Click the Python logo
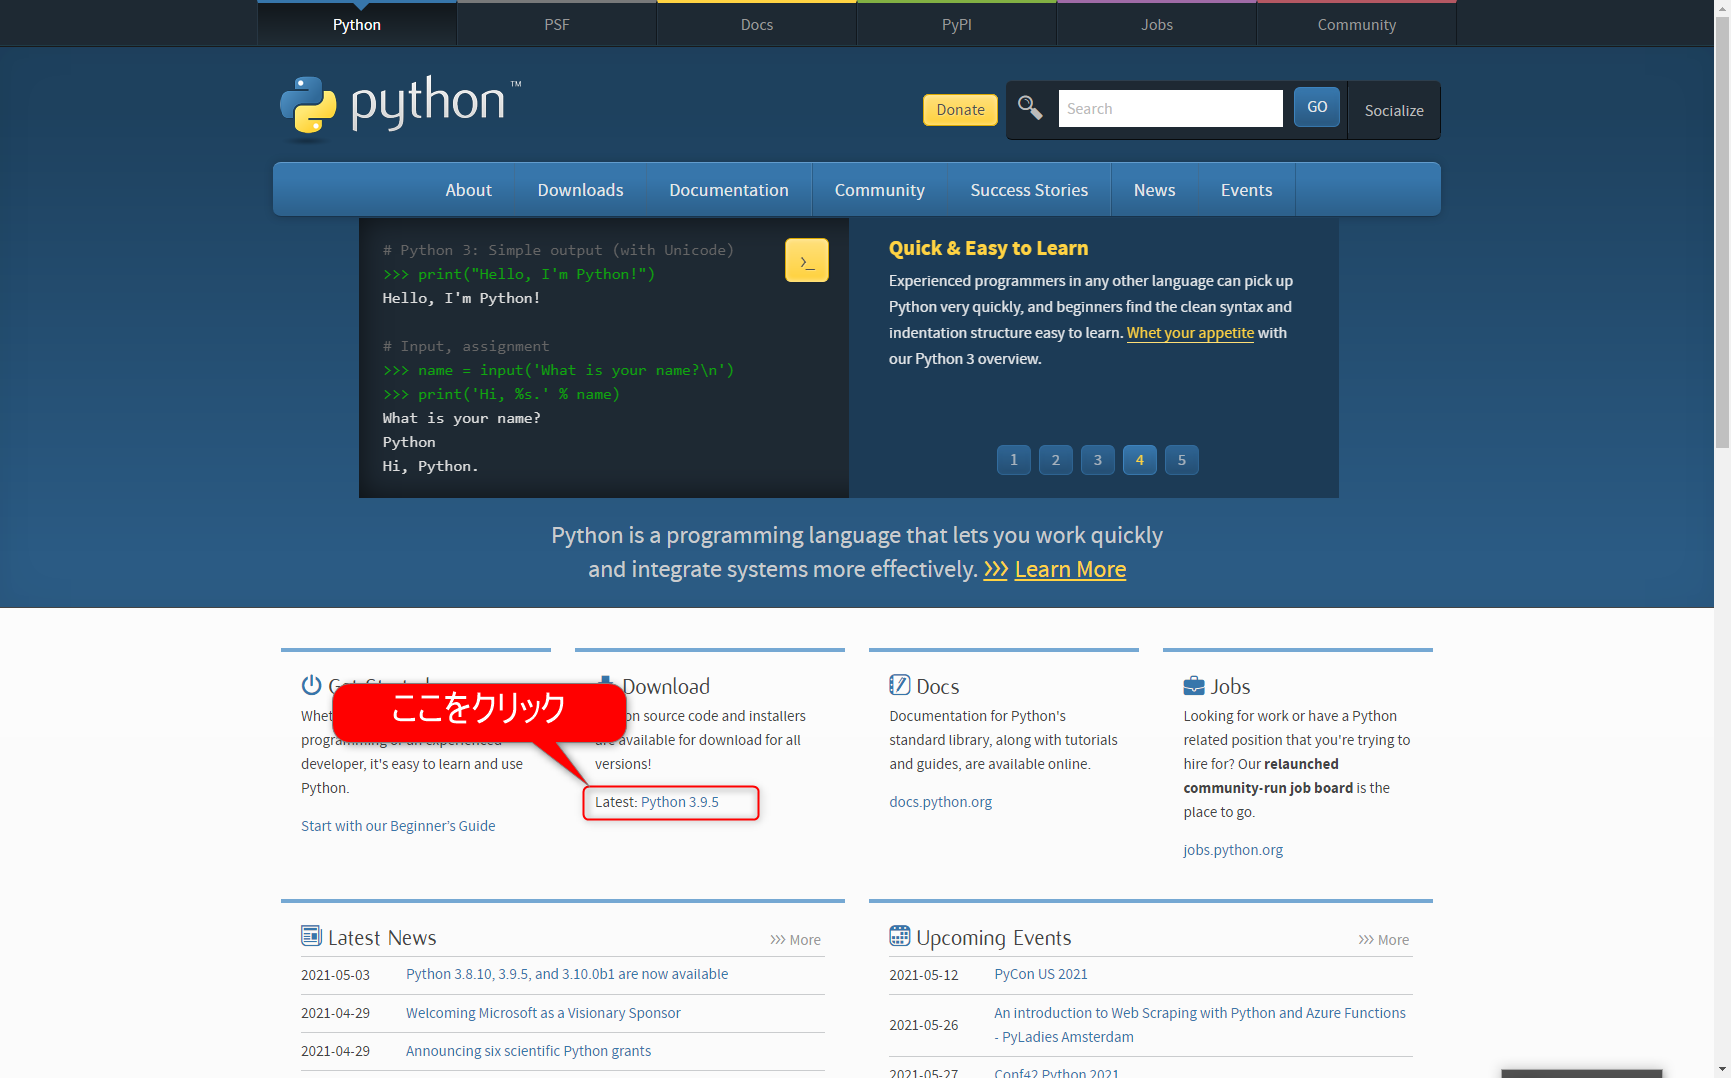 398,105
